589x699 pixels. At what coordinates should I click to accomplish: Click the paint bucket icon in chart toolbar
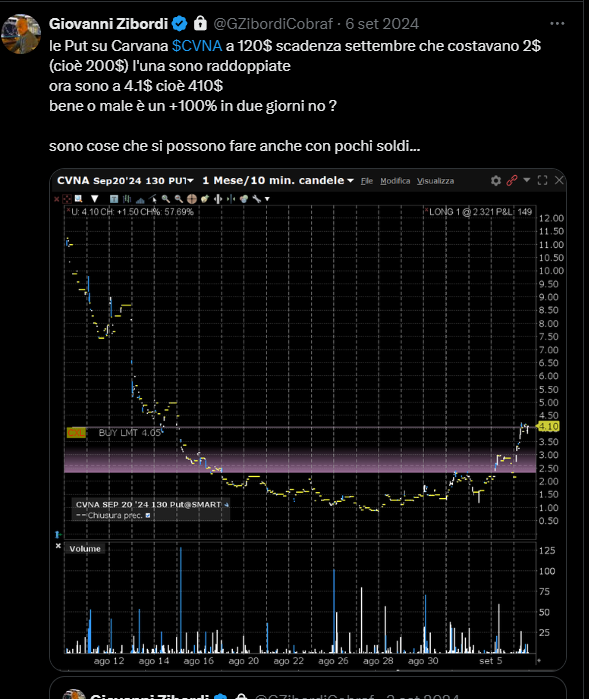tap(205, 199)
